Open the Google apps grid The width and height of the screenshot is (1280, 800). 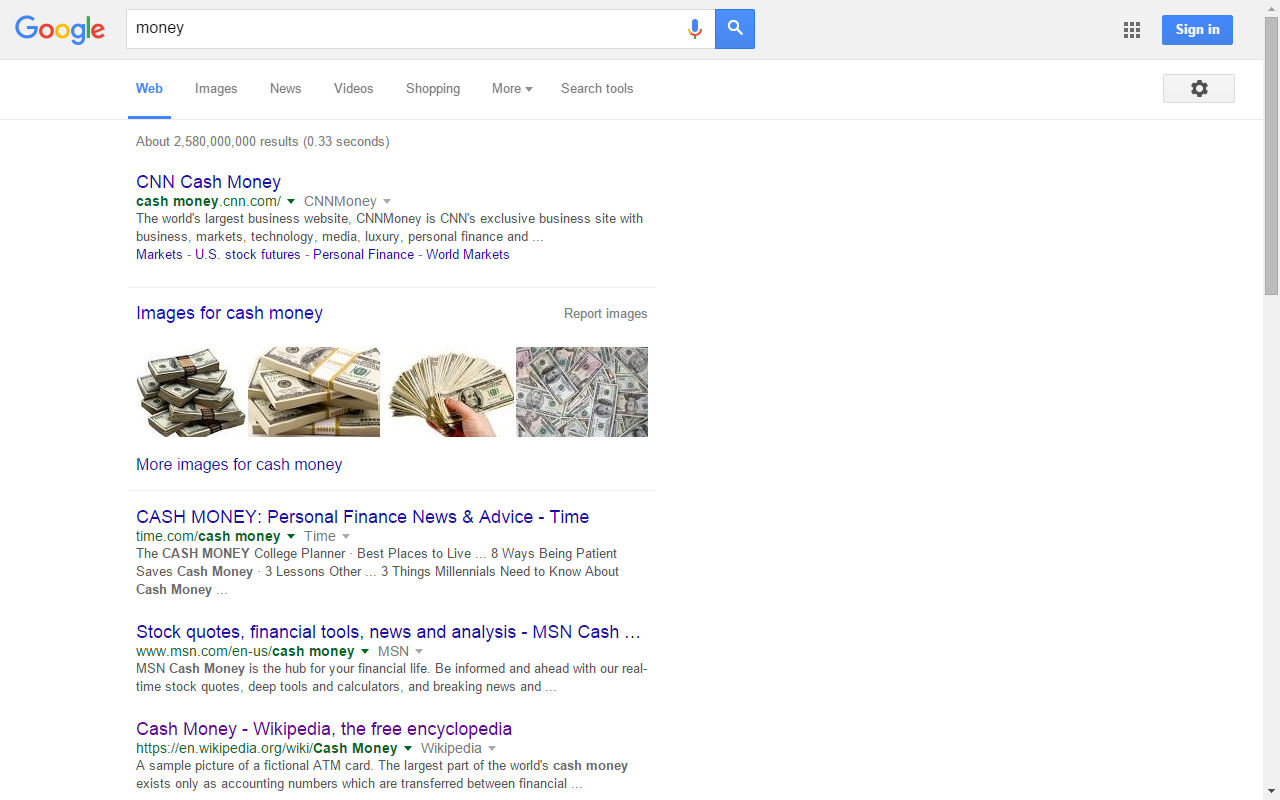[x=1132, y=30]
